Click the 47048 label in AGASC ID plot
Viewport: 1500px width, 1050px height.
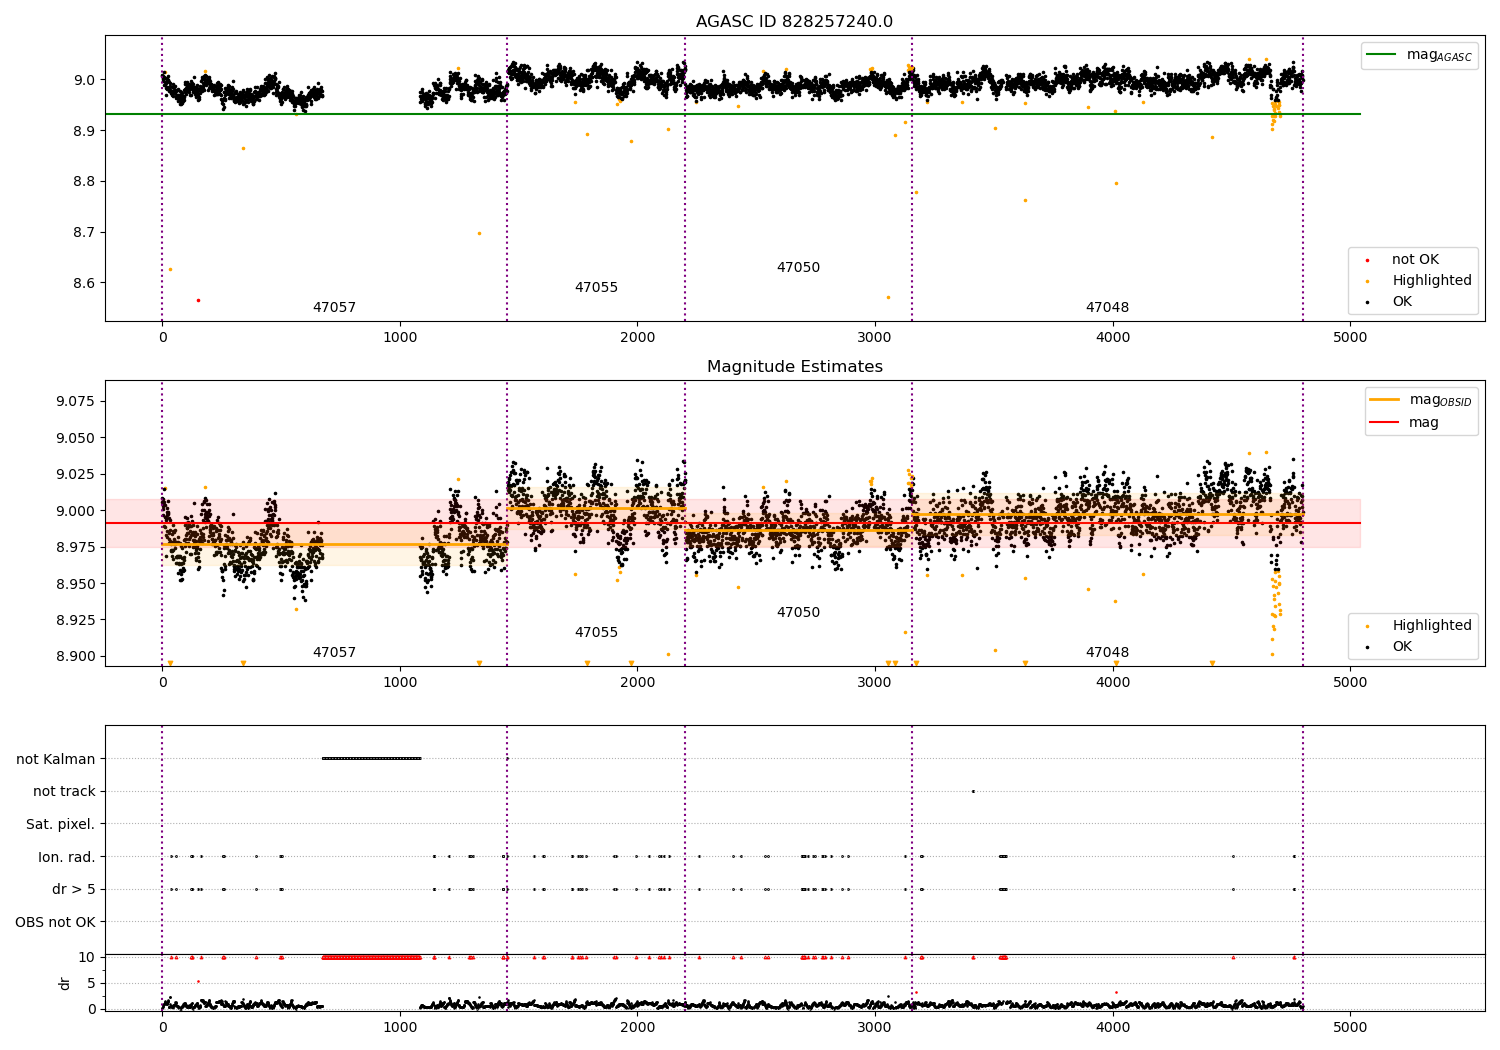(1107, 308)
